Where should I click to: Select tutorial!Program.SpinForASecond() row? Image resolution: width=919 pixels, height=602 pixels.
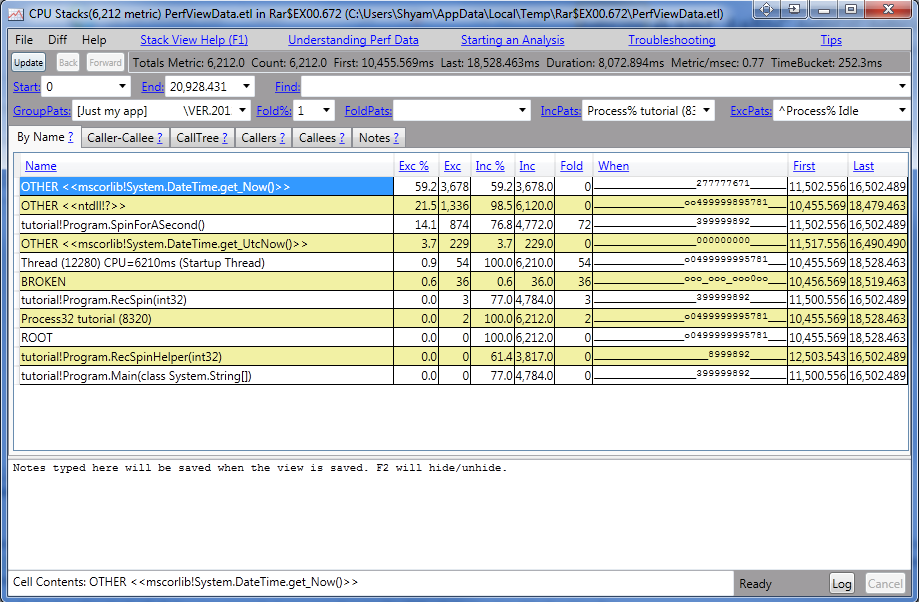(x=464, y=225)
